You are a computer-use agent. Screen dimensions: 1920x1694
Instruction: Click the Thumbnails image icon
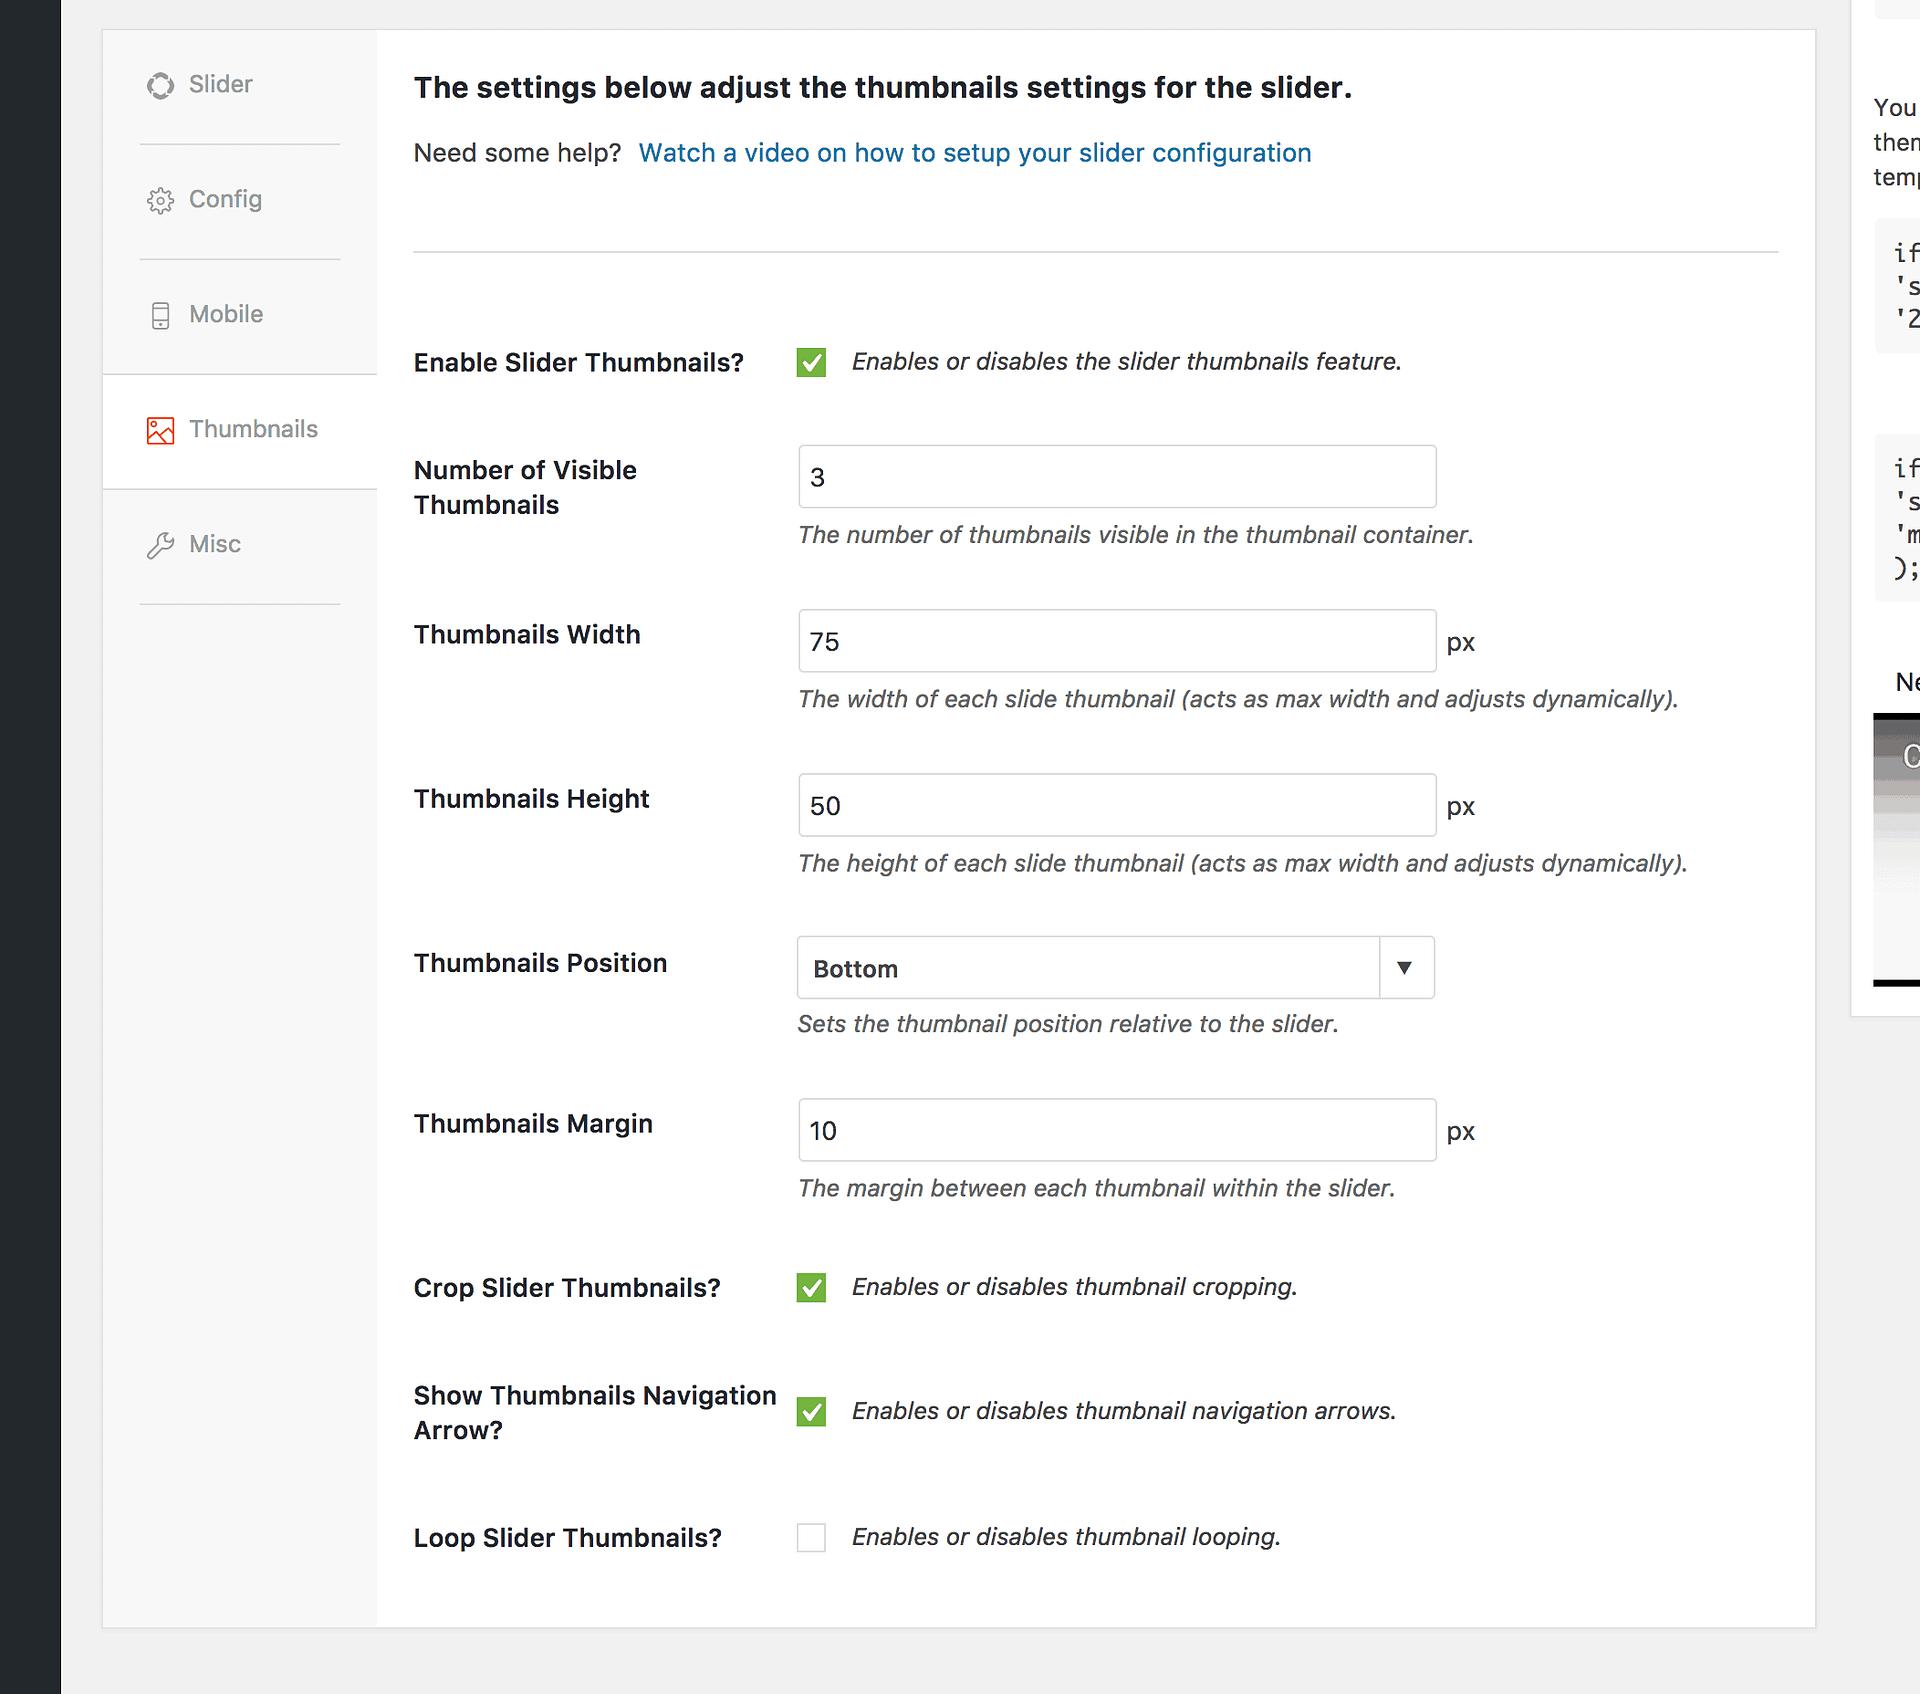(x=160, y=430)
